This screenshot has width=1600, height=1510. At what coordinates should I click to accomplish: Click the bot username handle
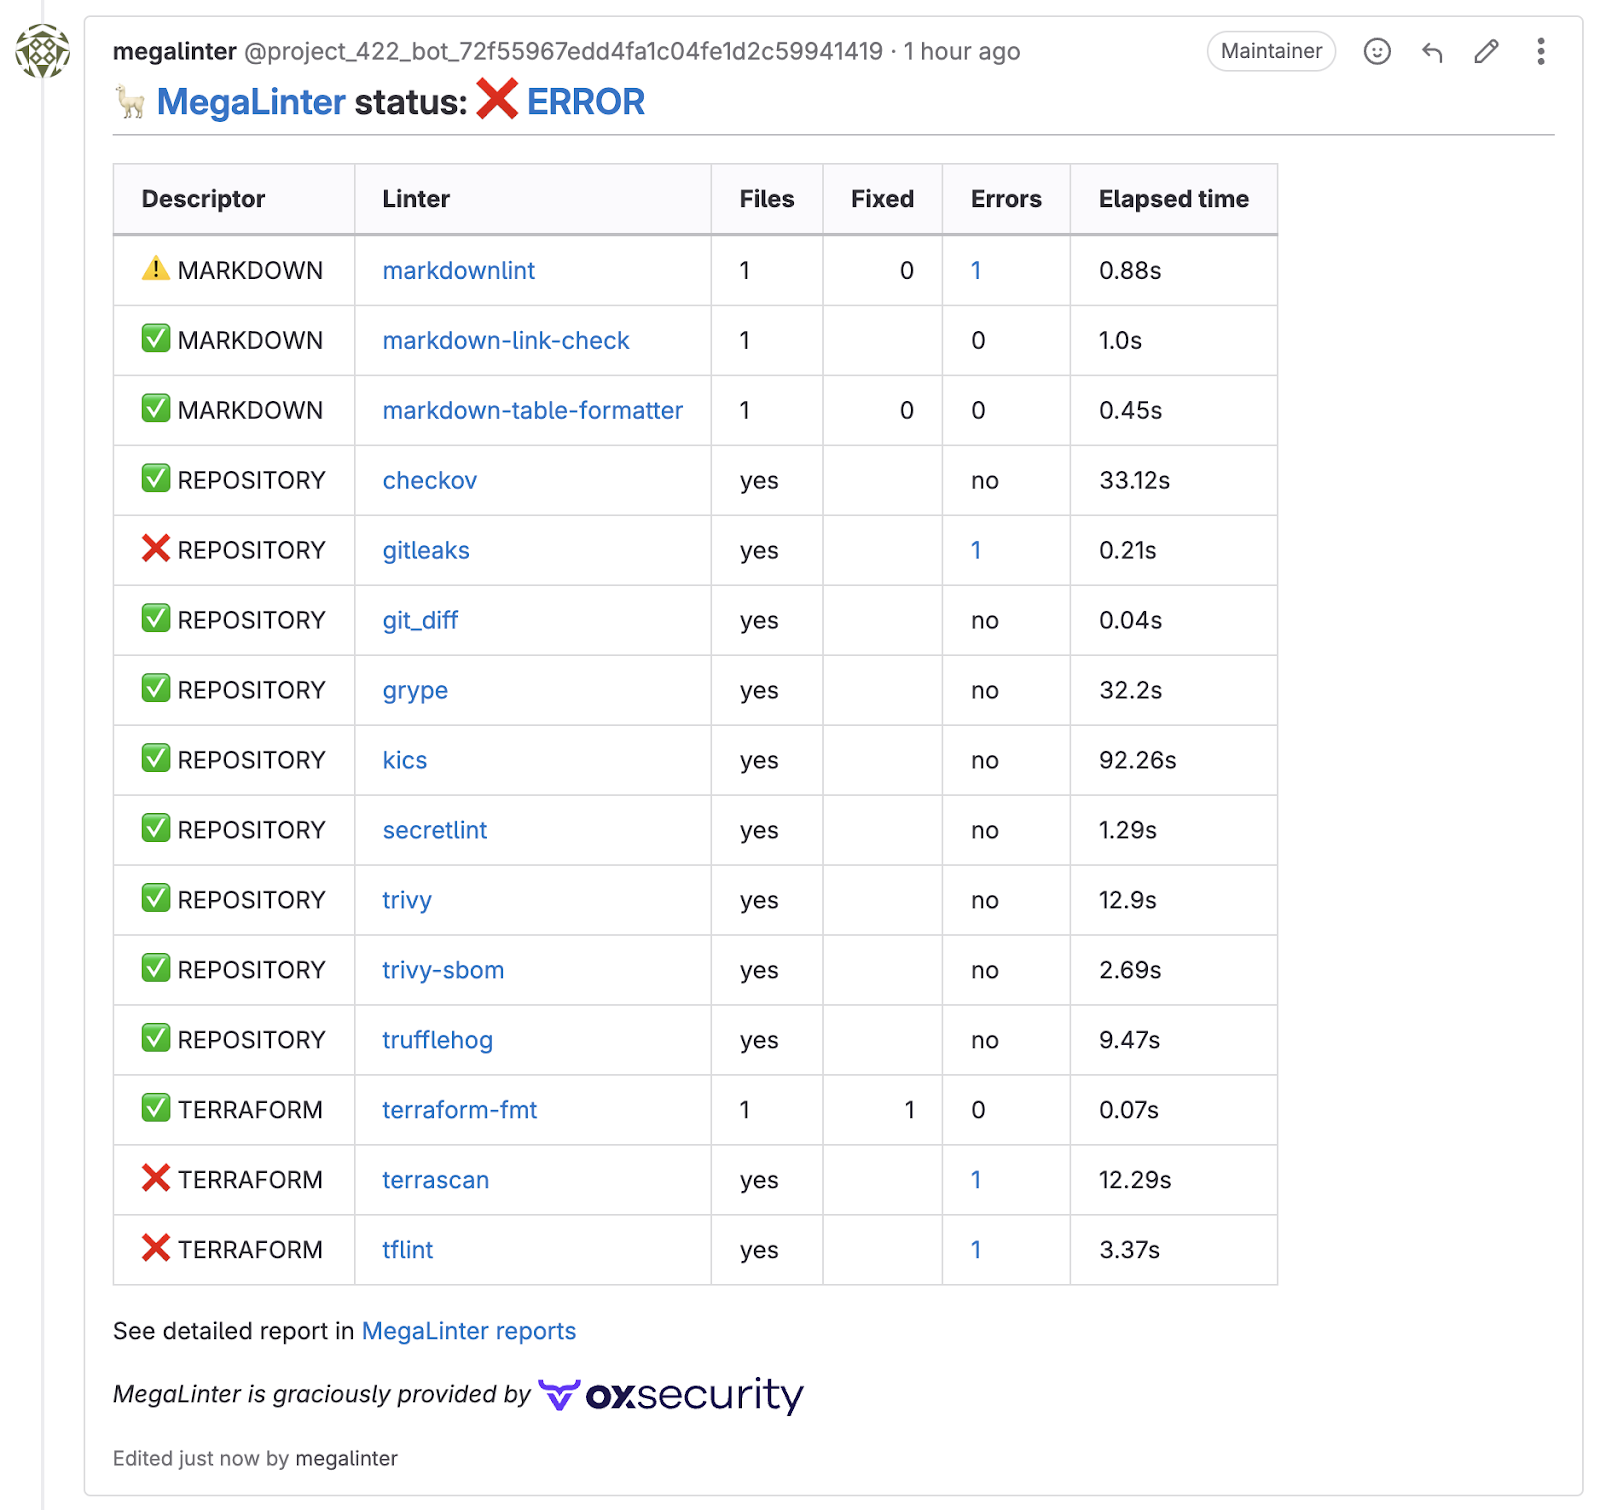(x=563, y=51)
